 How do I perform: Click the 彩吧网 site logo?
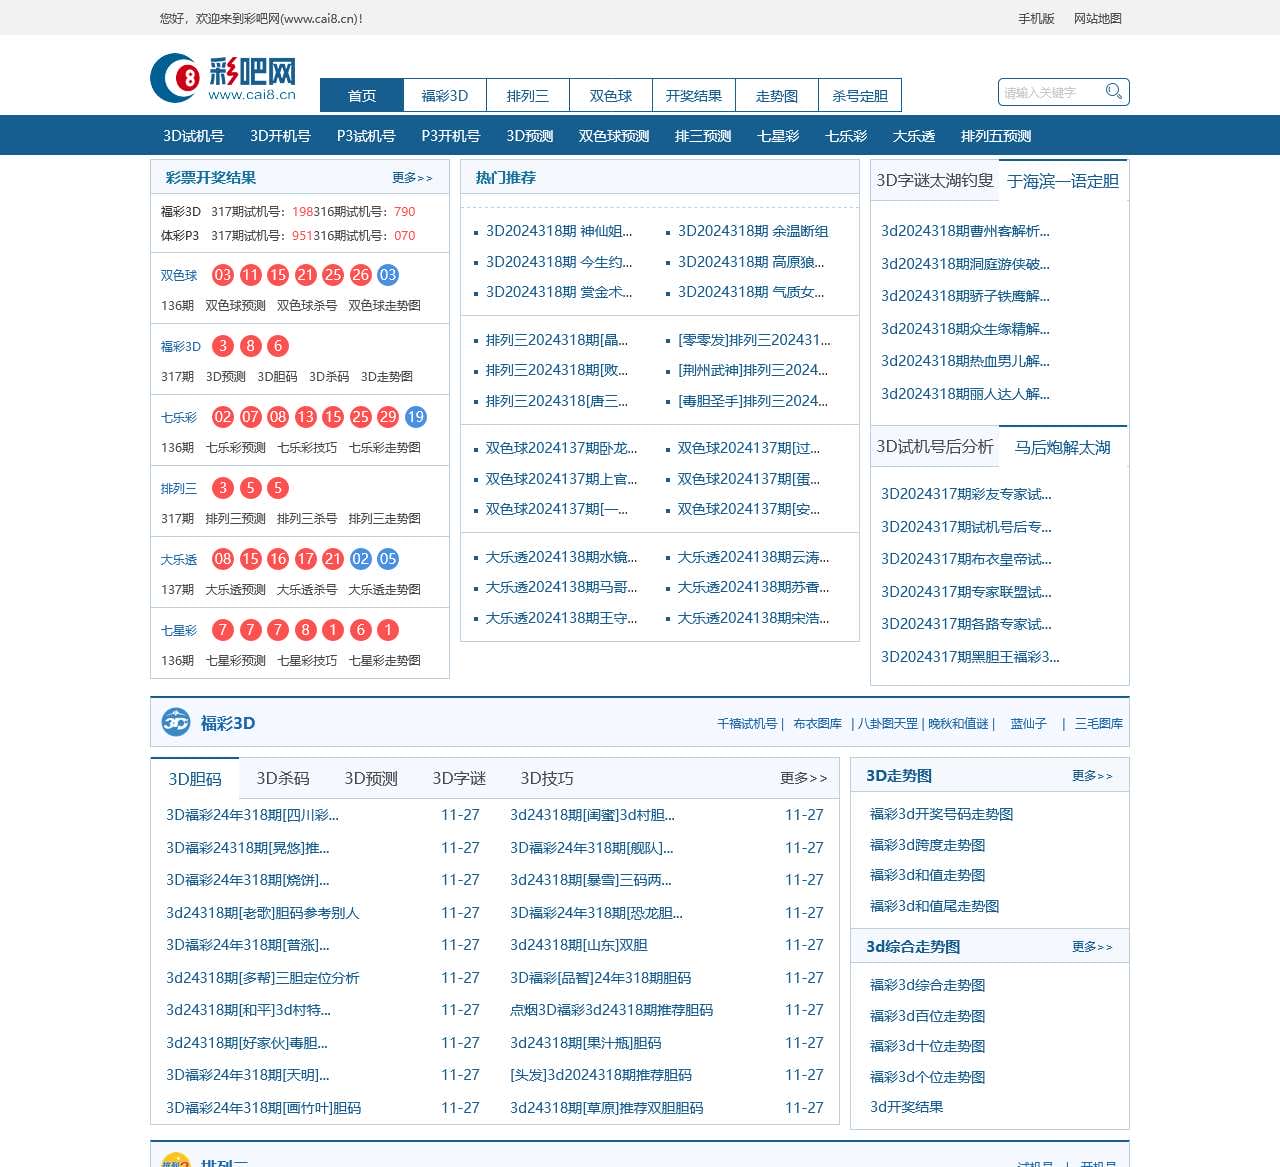224,78
